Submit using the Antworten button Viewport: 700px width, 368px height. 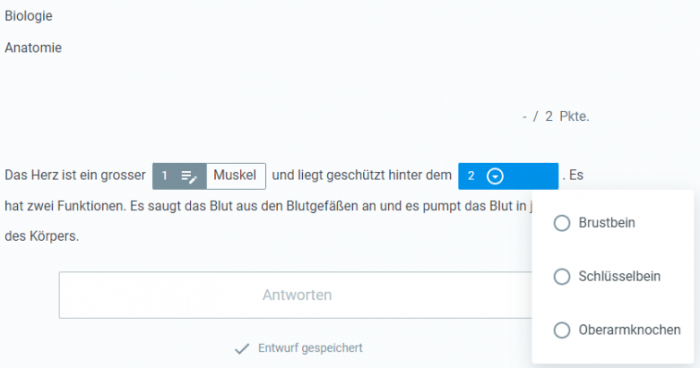[297, 295]
